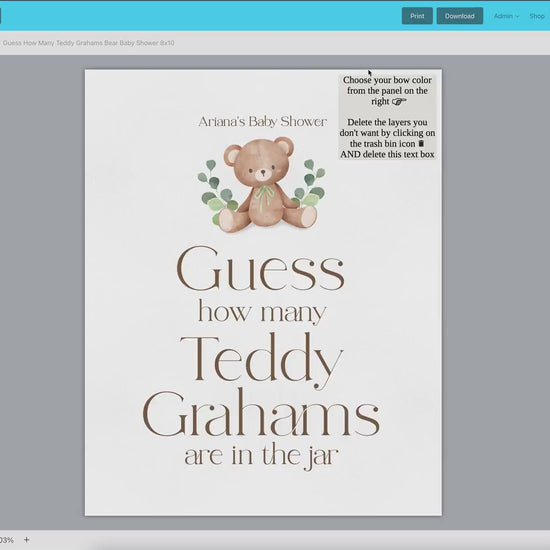Select the teddy bear image
Image resolution: width=550 pixels, height=550 pixels.
262,185
